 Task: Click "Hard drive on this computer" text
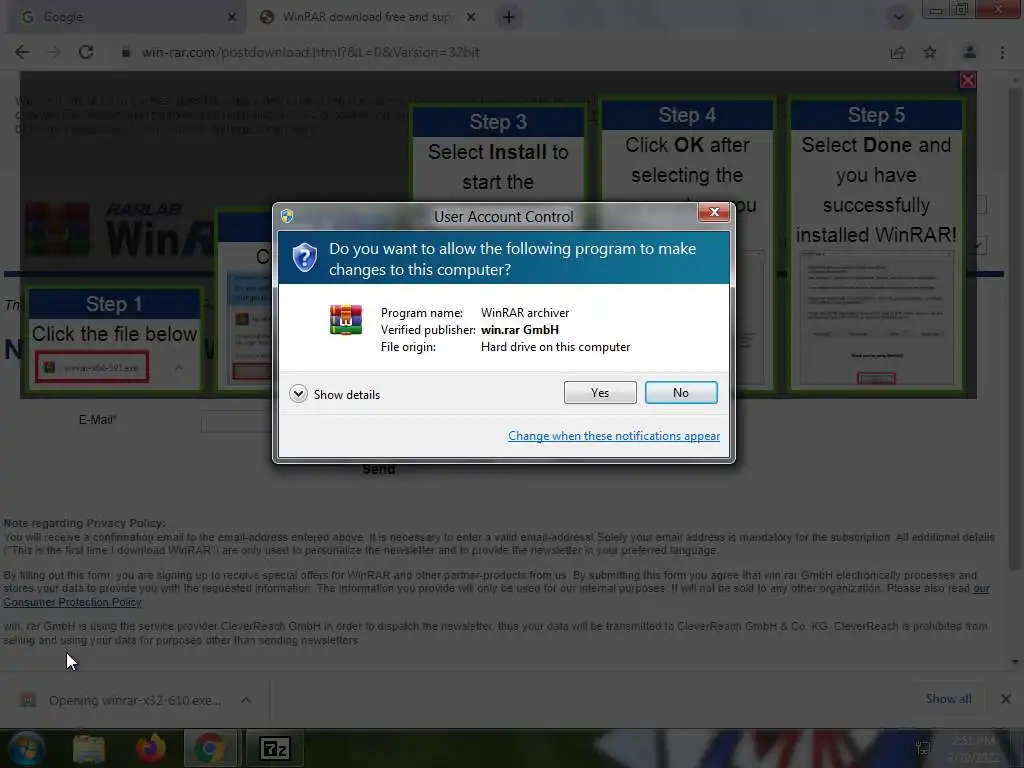555,347
